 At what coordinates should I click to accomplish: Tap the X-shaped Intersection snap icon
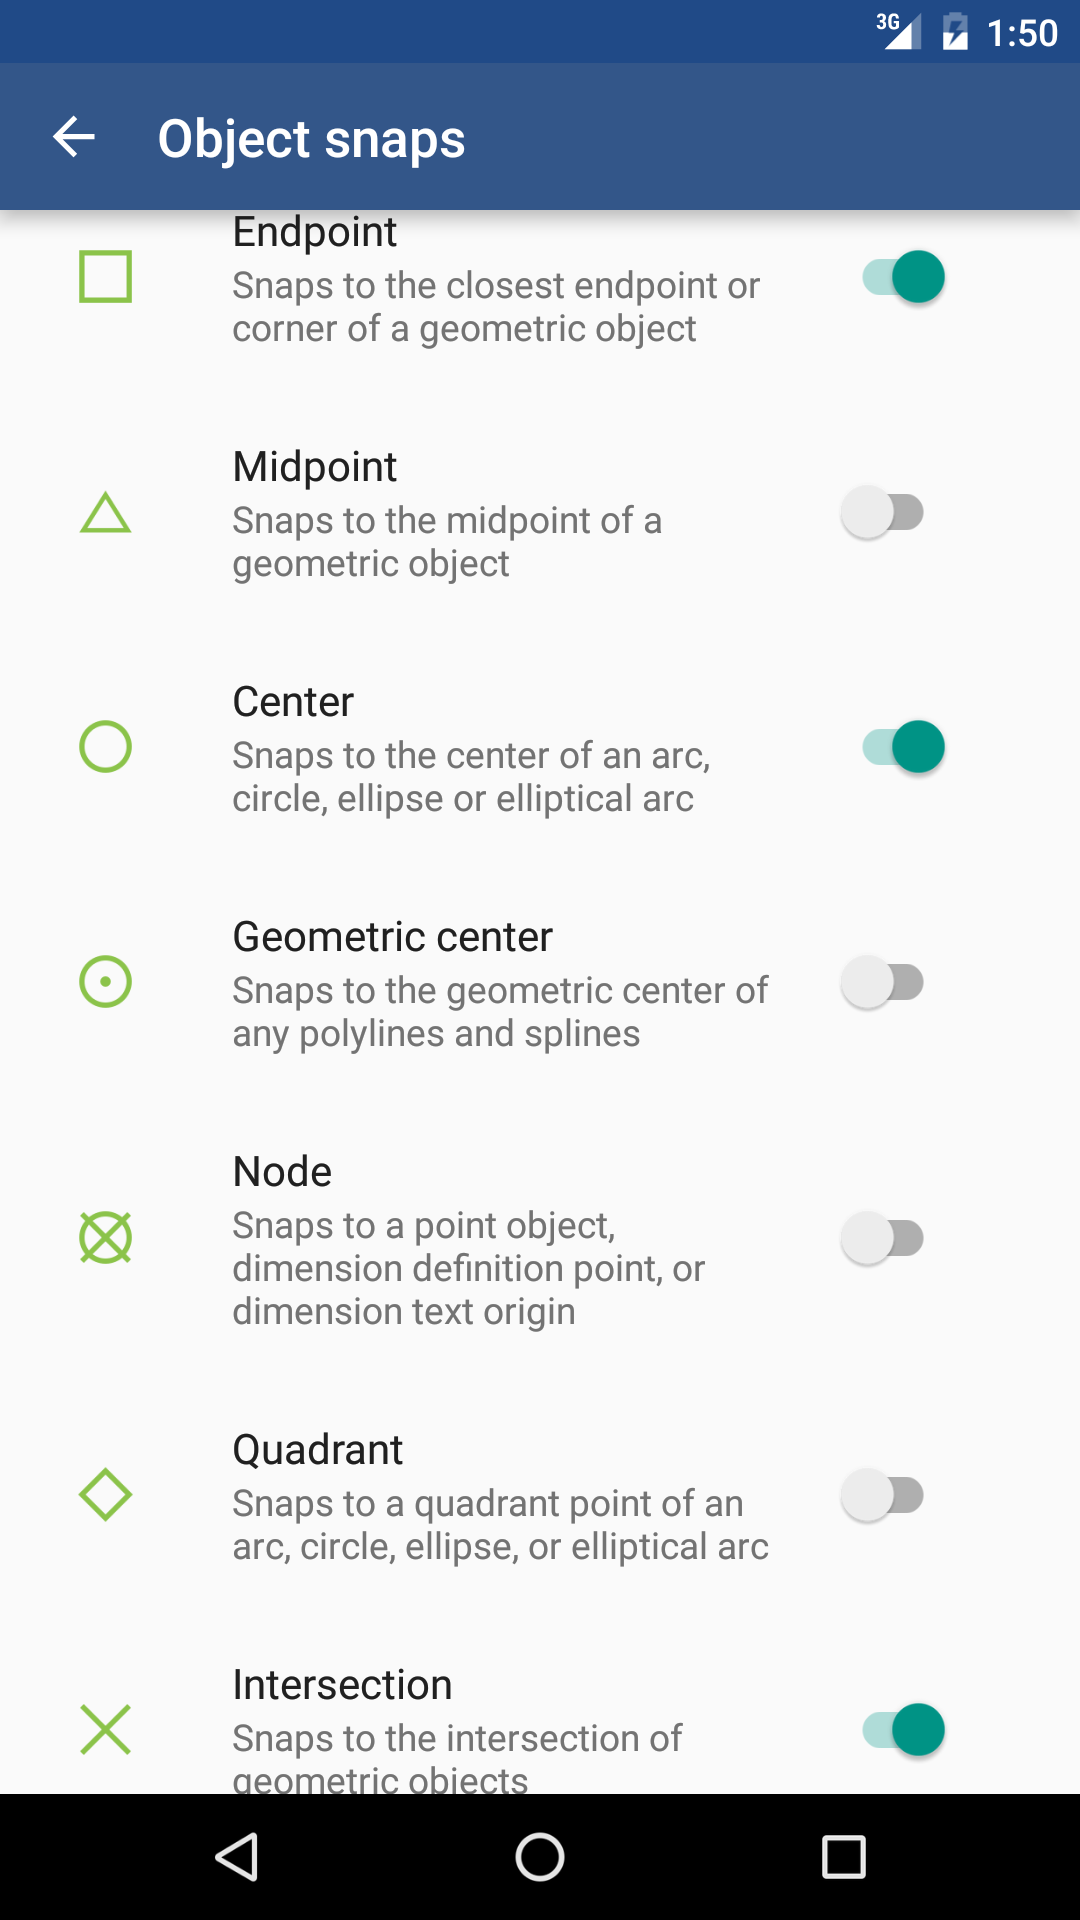[x=105, y=1730]
